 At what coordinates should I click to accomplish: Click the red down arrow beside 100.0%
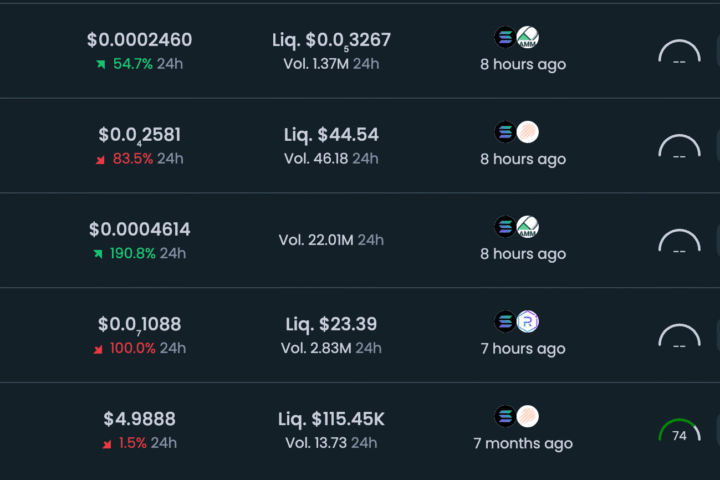point(98,349)
